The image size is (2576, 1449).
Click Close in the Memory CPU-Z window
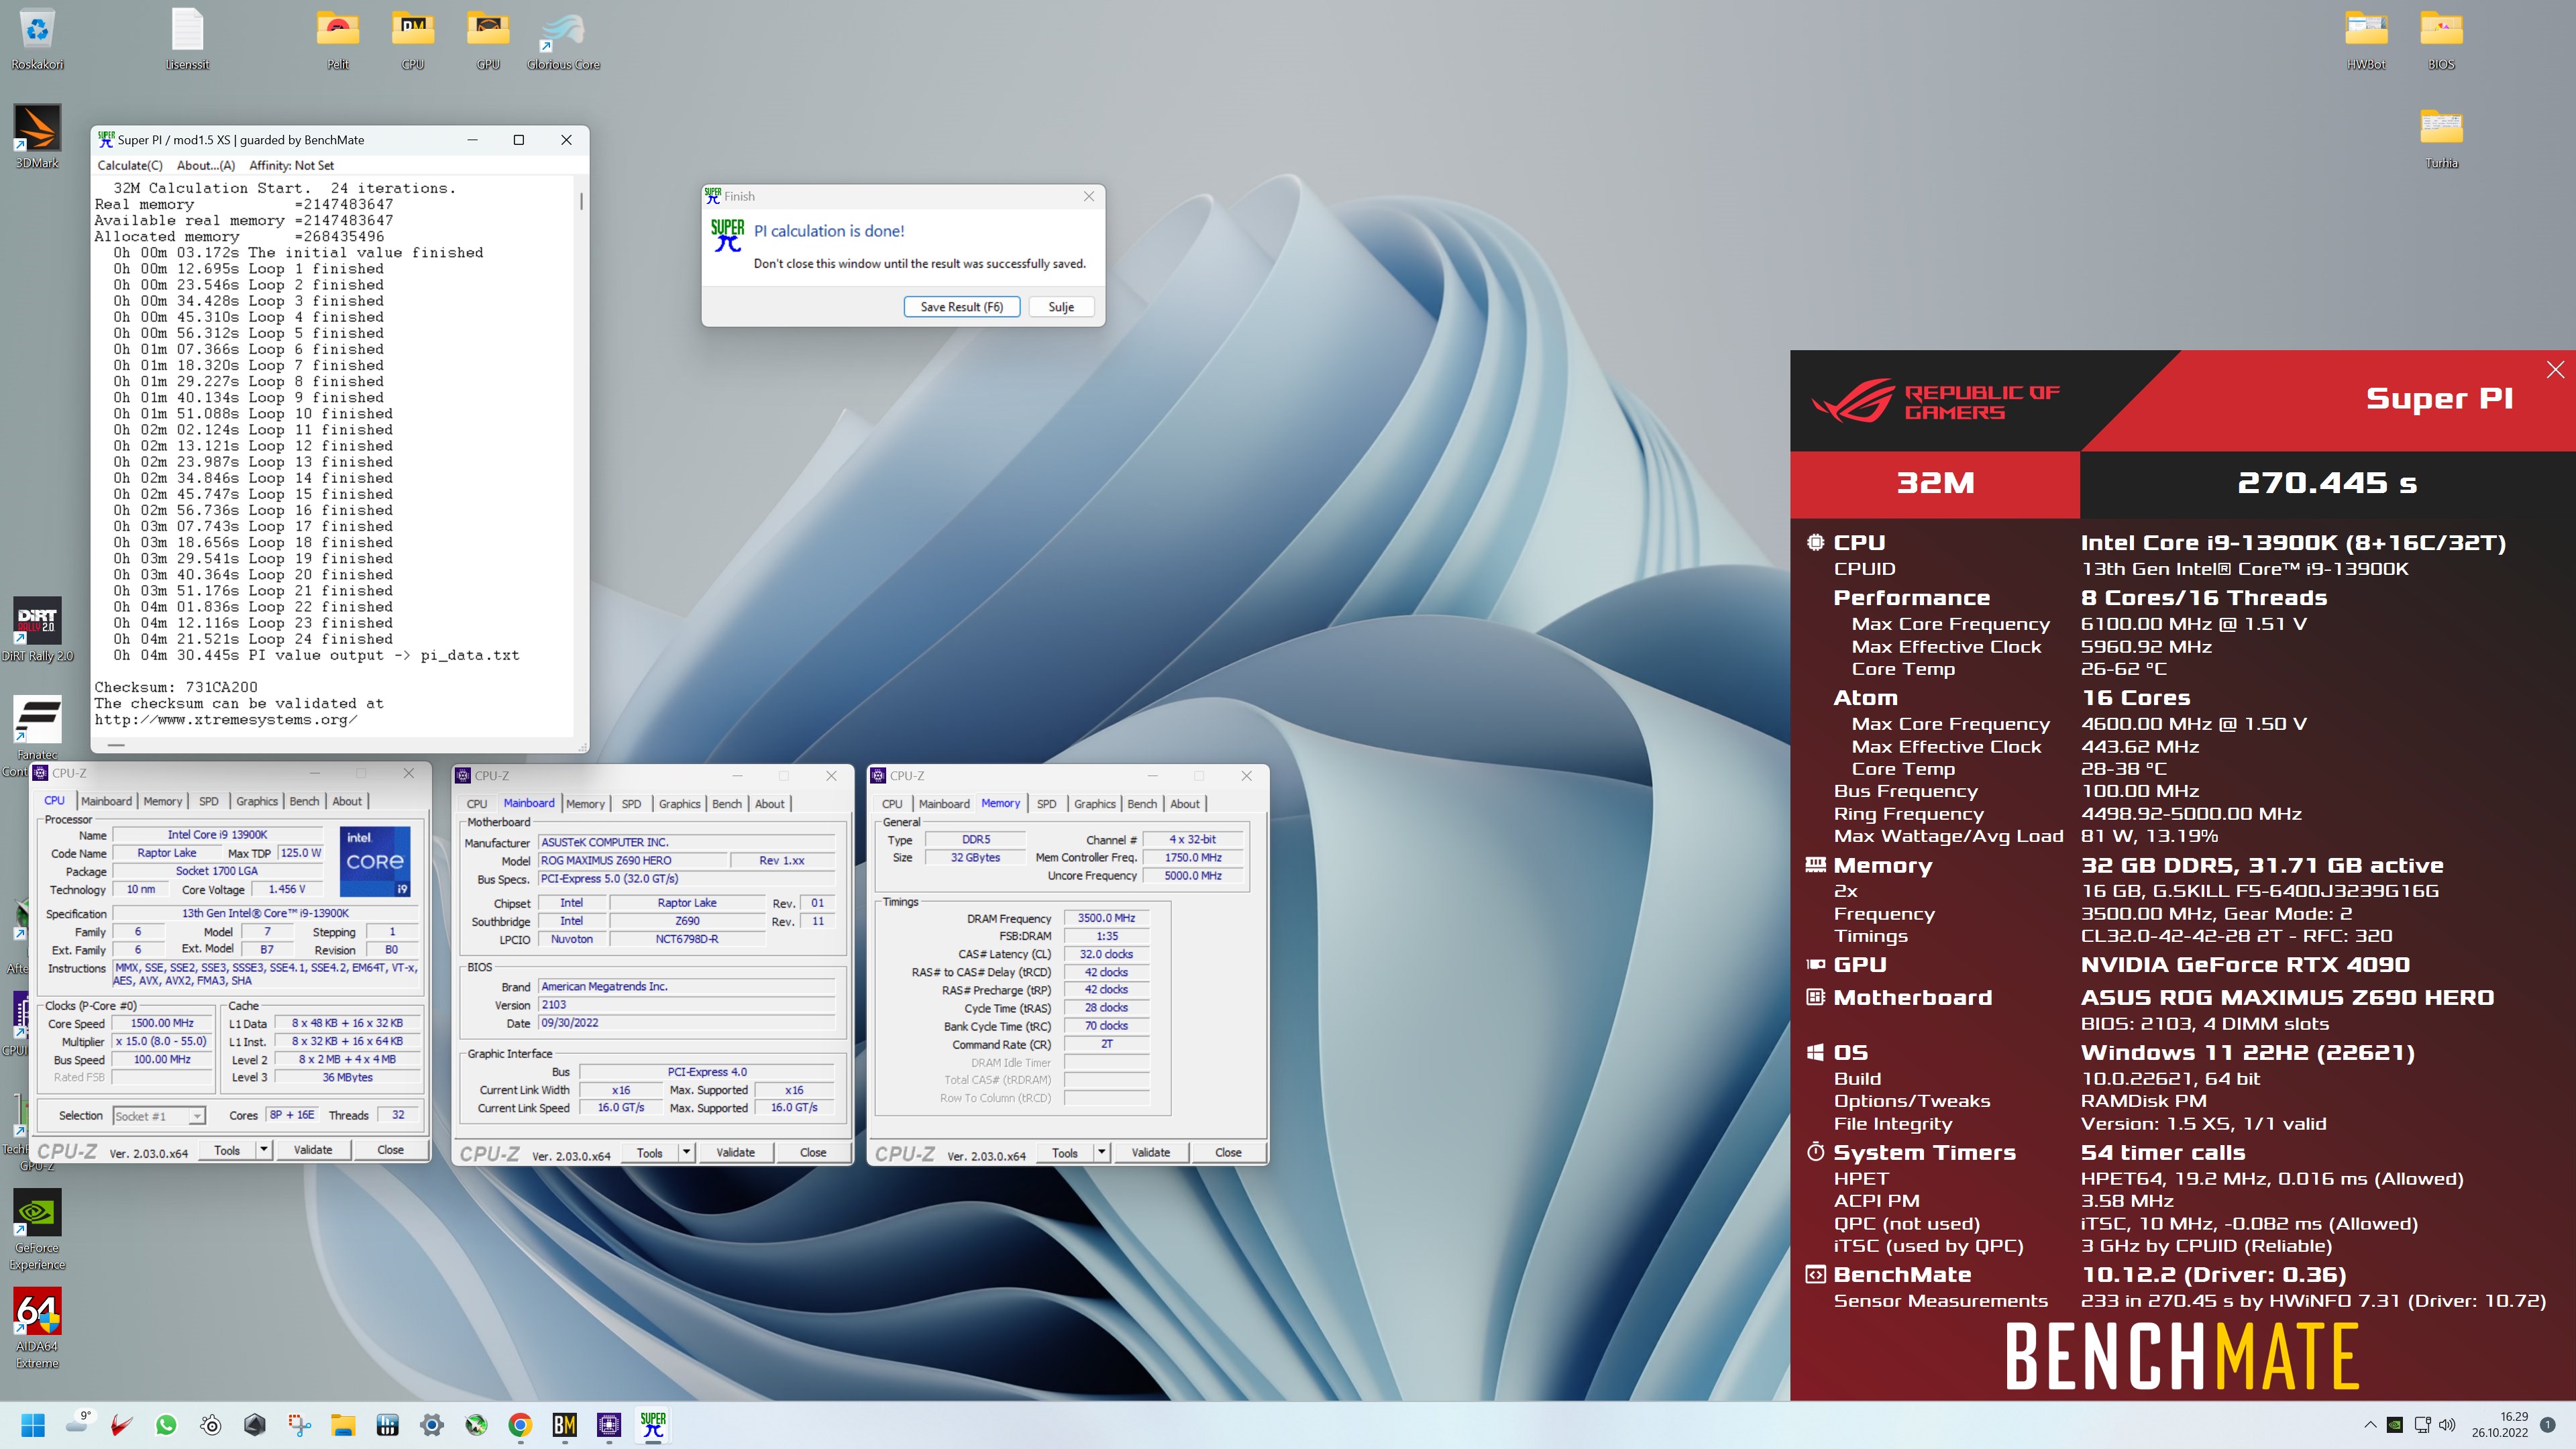1228,1152
